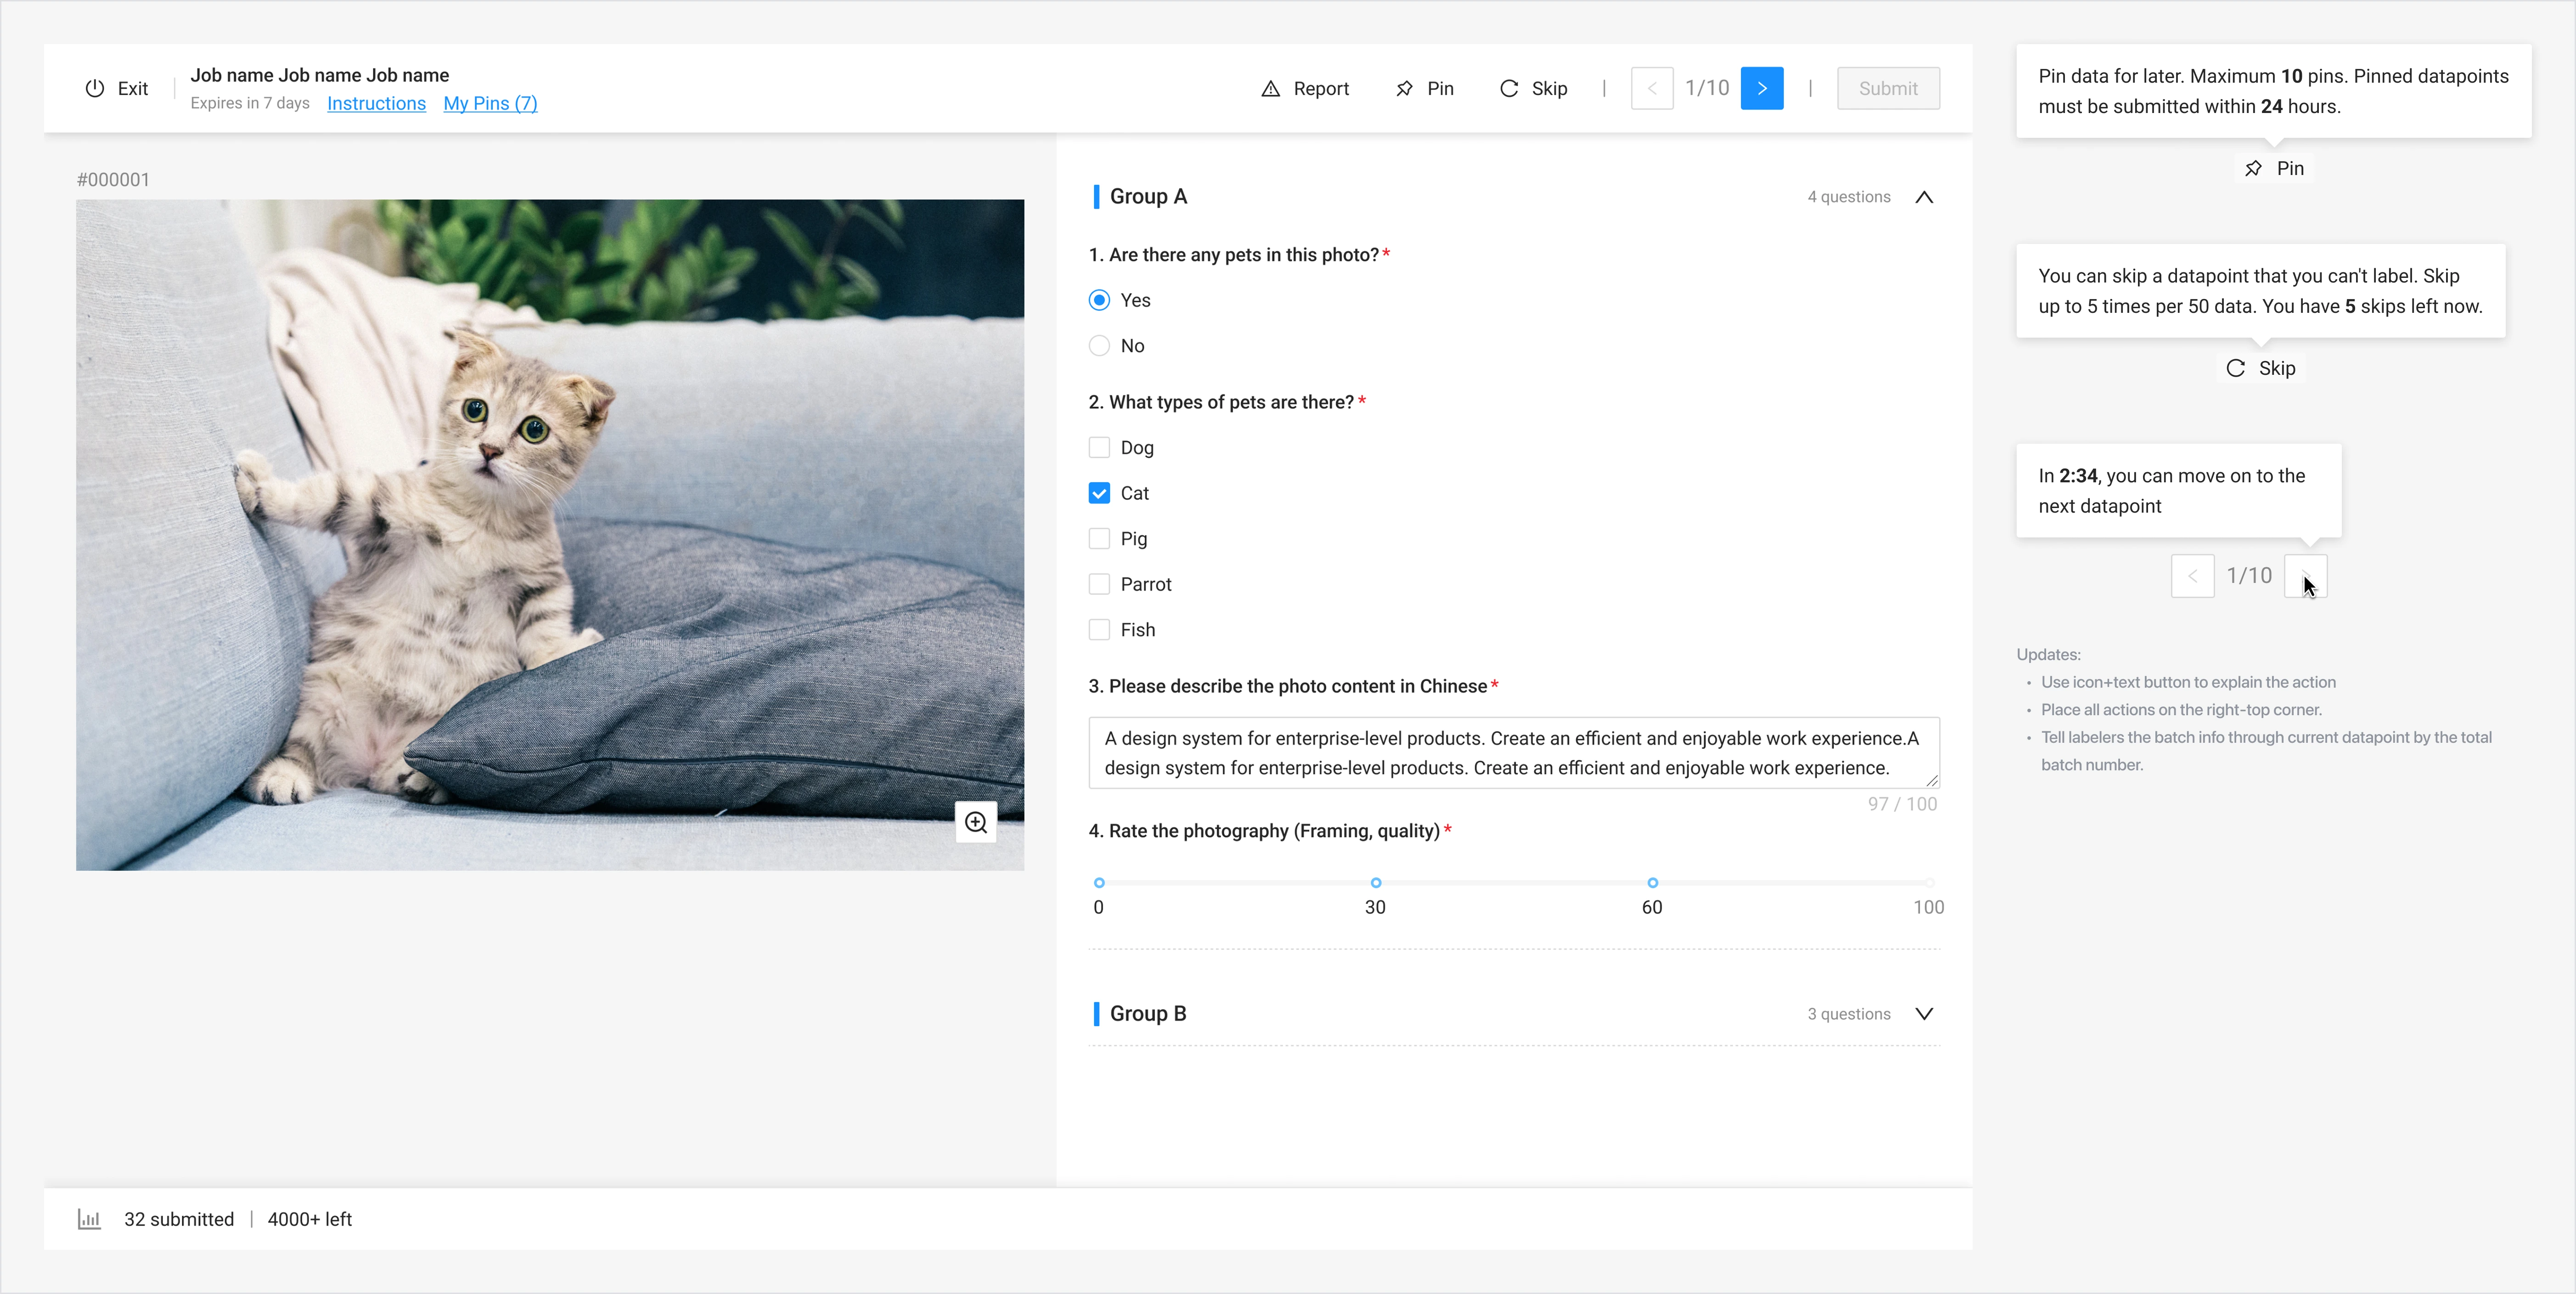This screenshot has height=1294, width=2576.
Task: Tick the Parrot checkbox
Action: [x=1099, y=584]
